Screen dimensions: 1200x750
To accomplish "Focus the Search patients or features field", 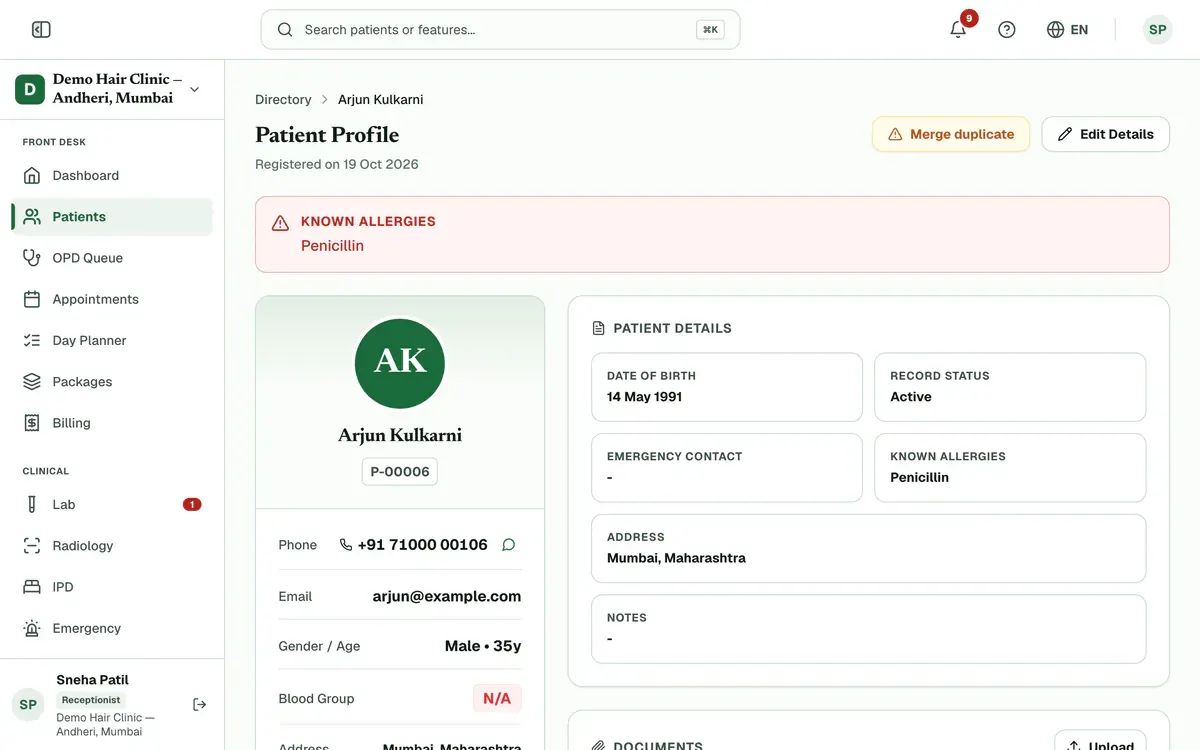I will click(500, 30).
